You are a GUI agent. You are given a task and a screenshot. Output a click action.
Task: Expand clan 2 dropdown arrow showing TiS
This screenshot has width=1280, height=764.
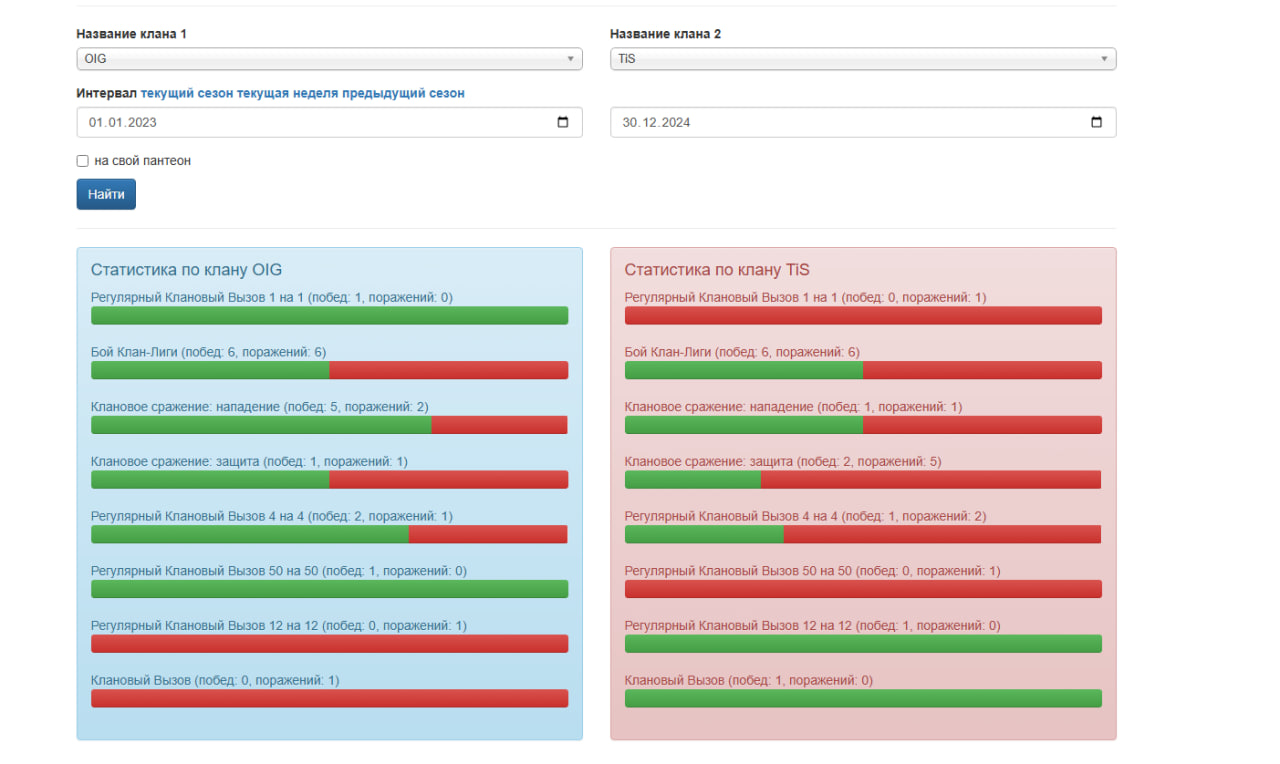pos(1104,59)
